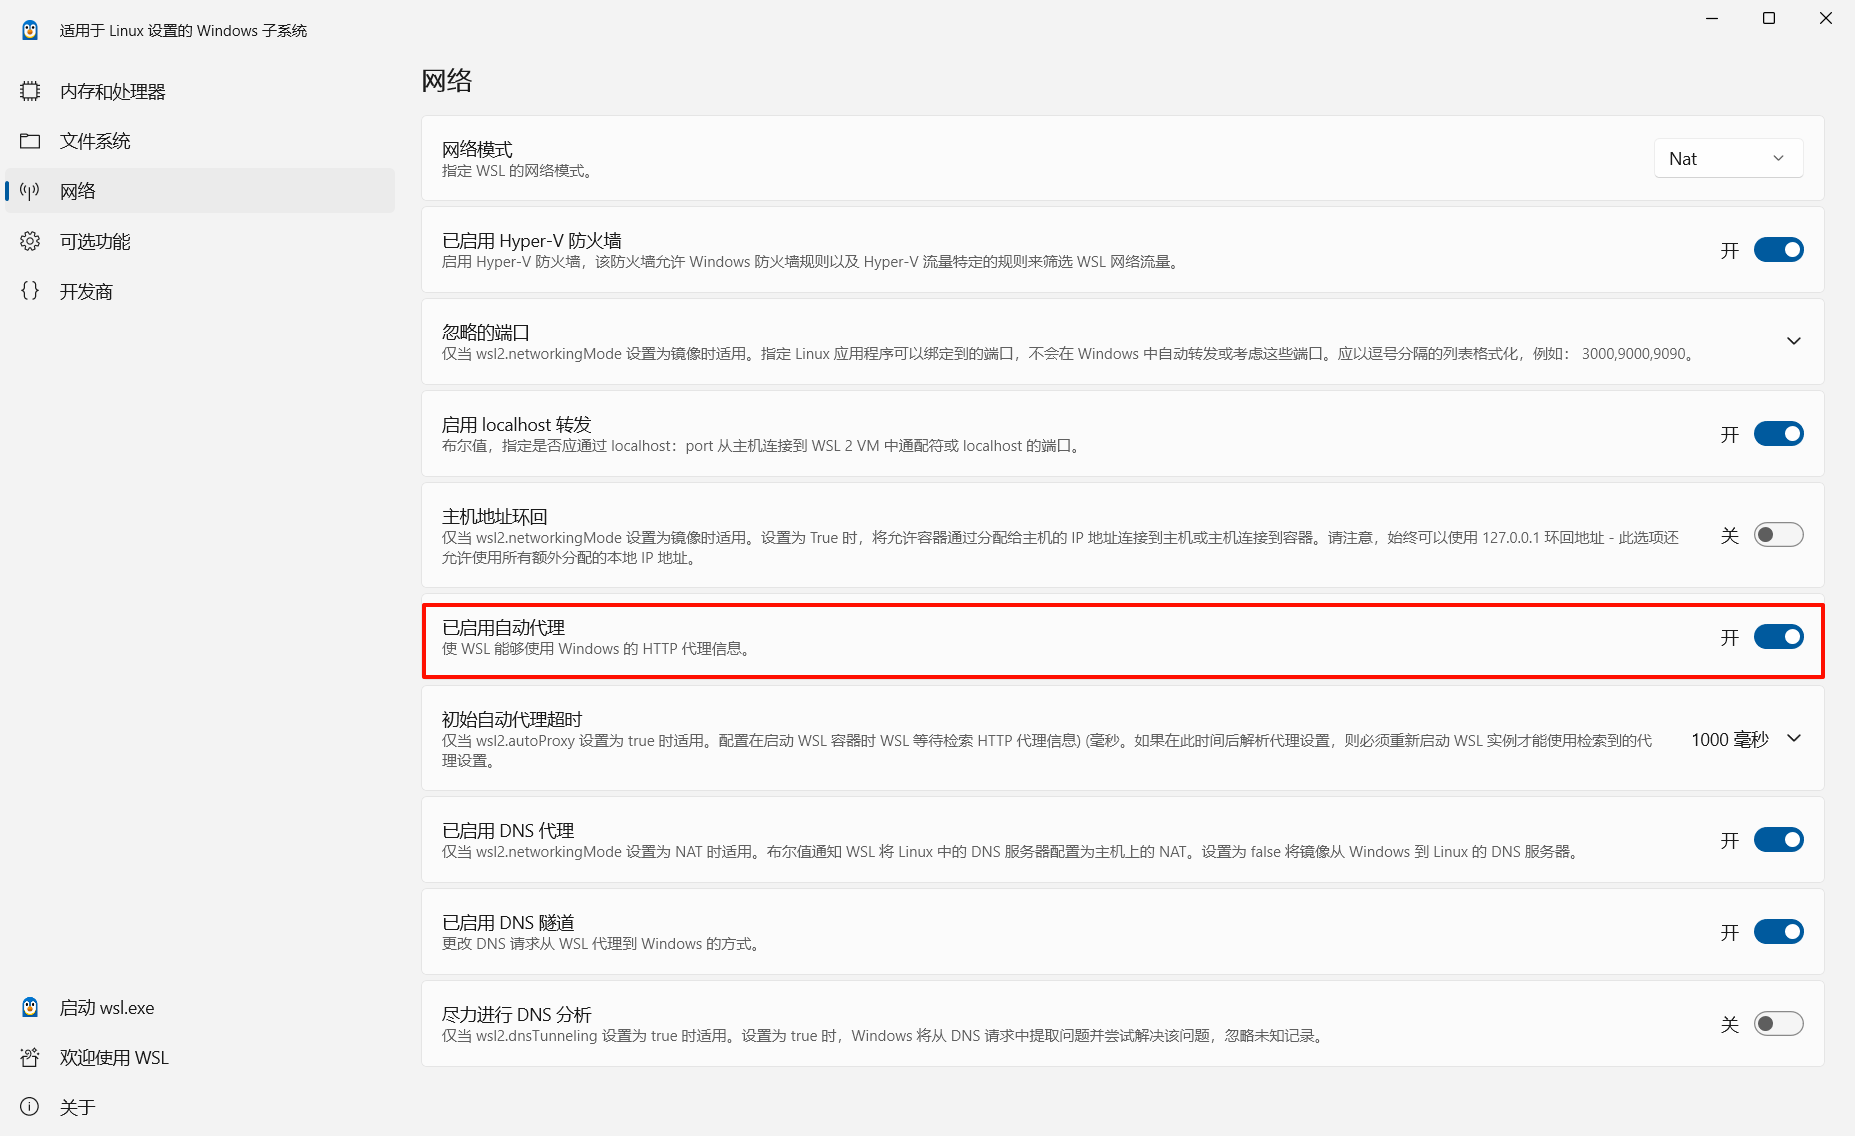Screen dimensions: 1855x1136
Task: Expand the 初始自动代理超时 setting
Action: pyautogui.click(x=1794, y=738)
